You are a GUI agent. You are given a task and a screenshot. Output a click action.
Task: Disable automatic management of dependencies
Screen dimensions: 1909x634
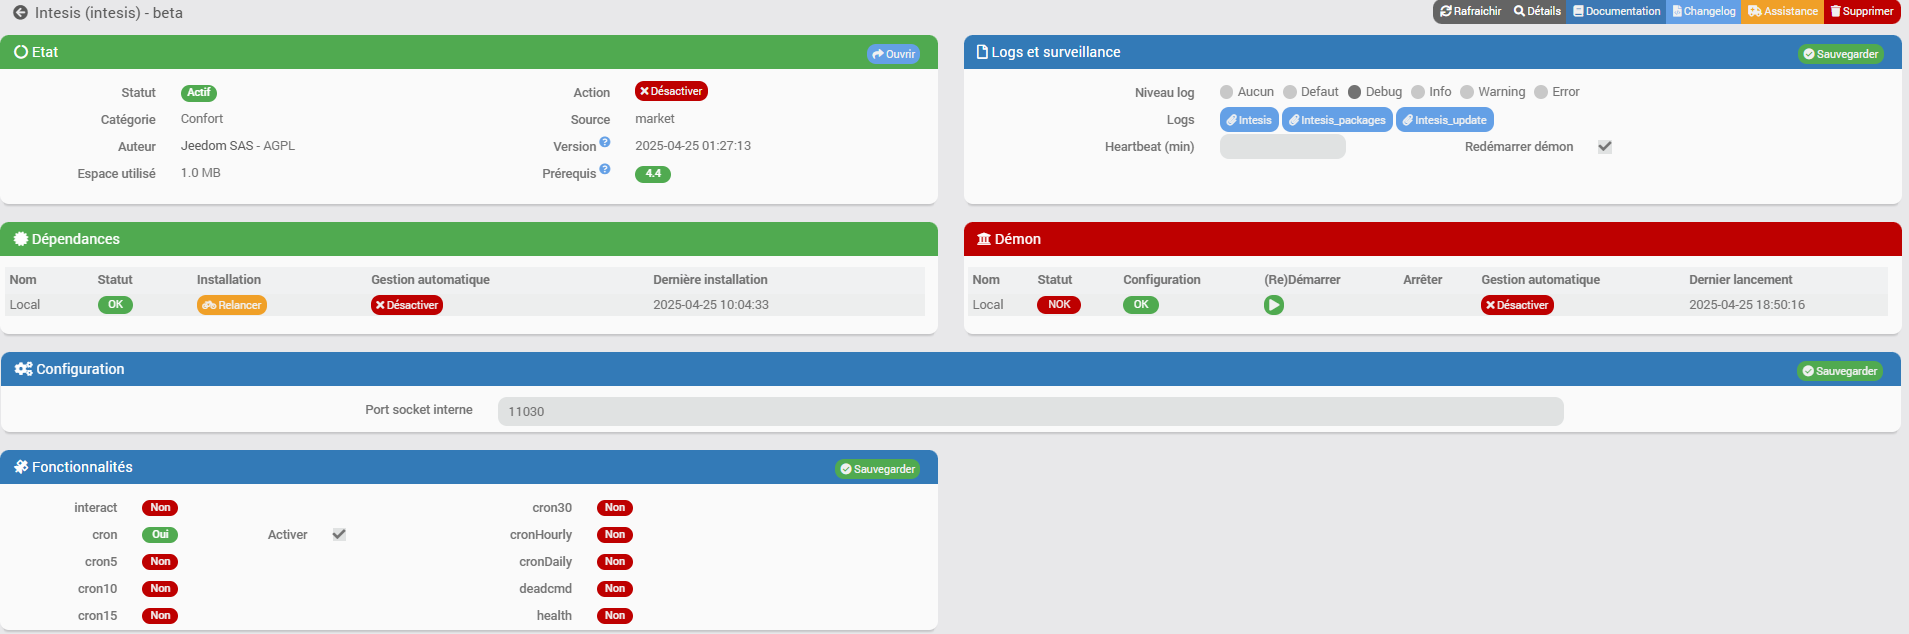point(407,305)
